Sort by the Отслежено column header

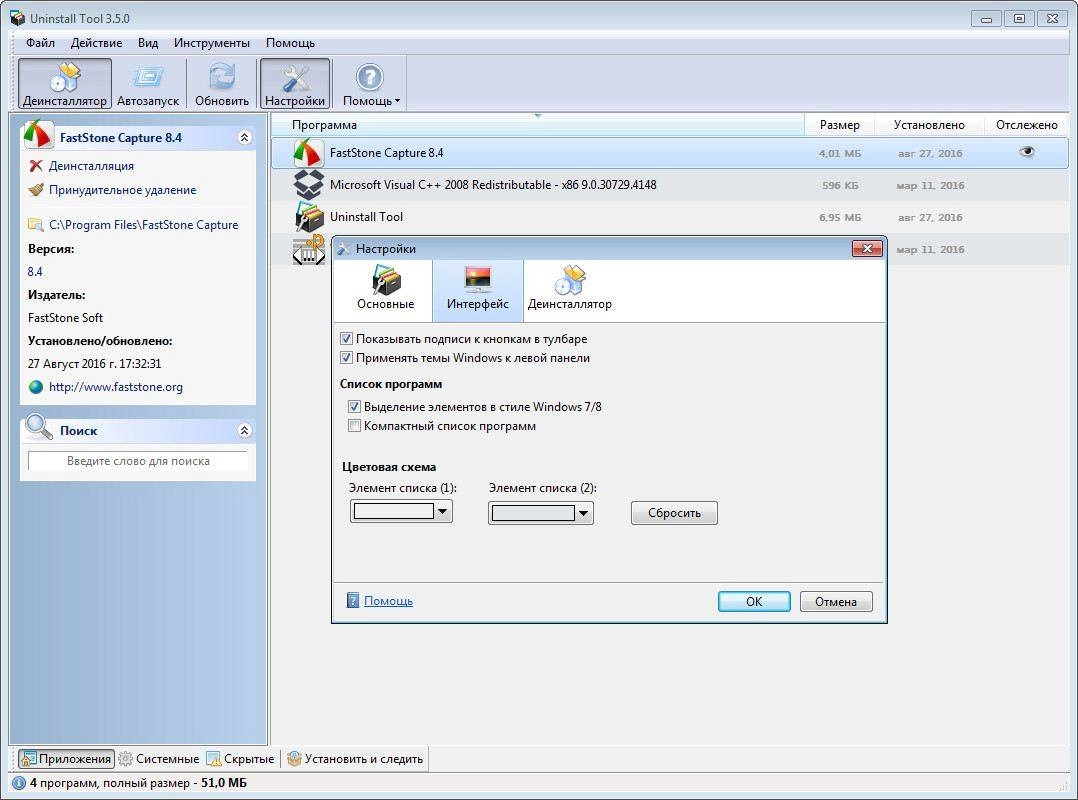(x=1026, y=125)
